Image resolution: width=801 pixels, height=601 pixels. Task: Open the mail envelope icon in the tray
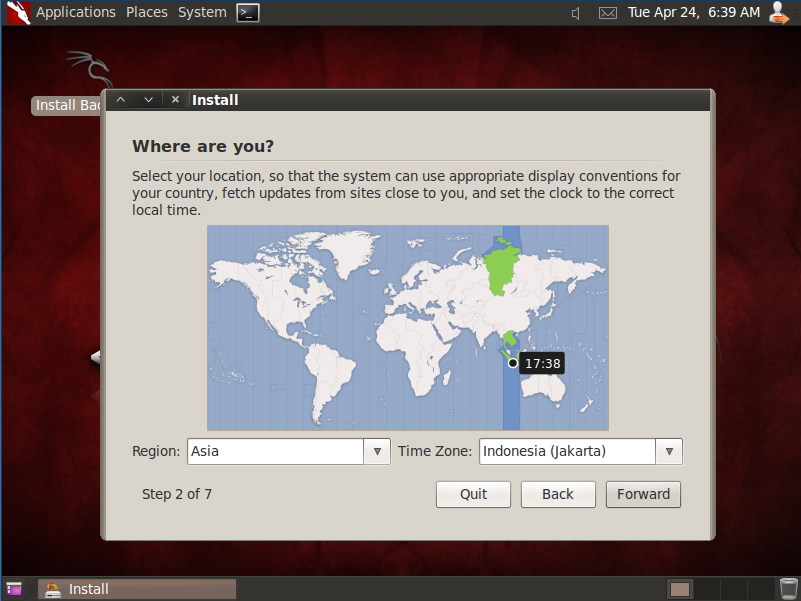pyautogui.click(x=607, y=13)
